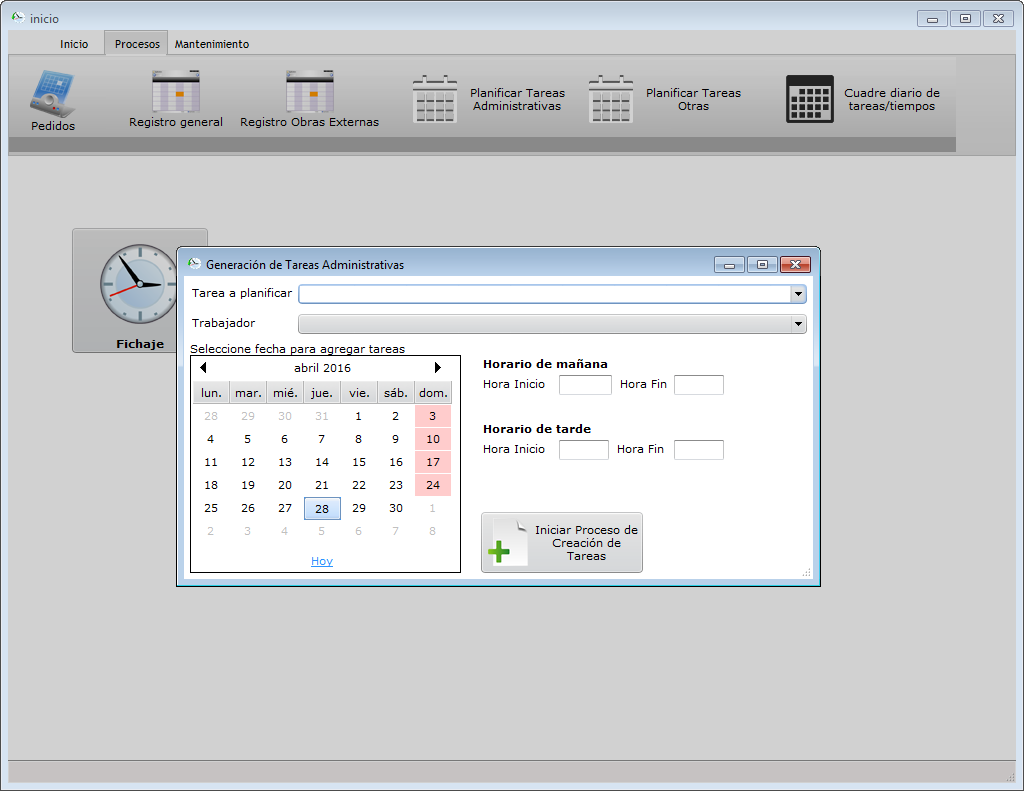Click the Fichaje label under the clock

(x=140, y=344)
